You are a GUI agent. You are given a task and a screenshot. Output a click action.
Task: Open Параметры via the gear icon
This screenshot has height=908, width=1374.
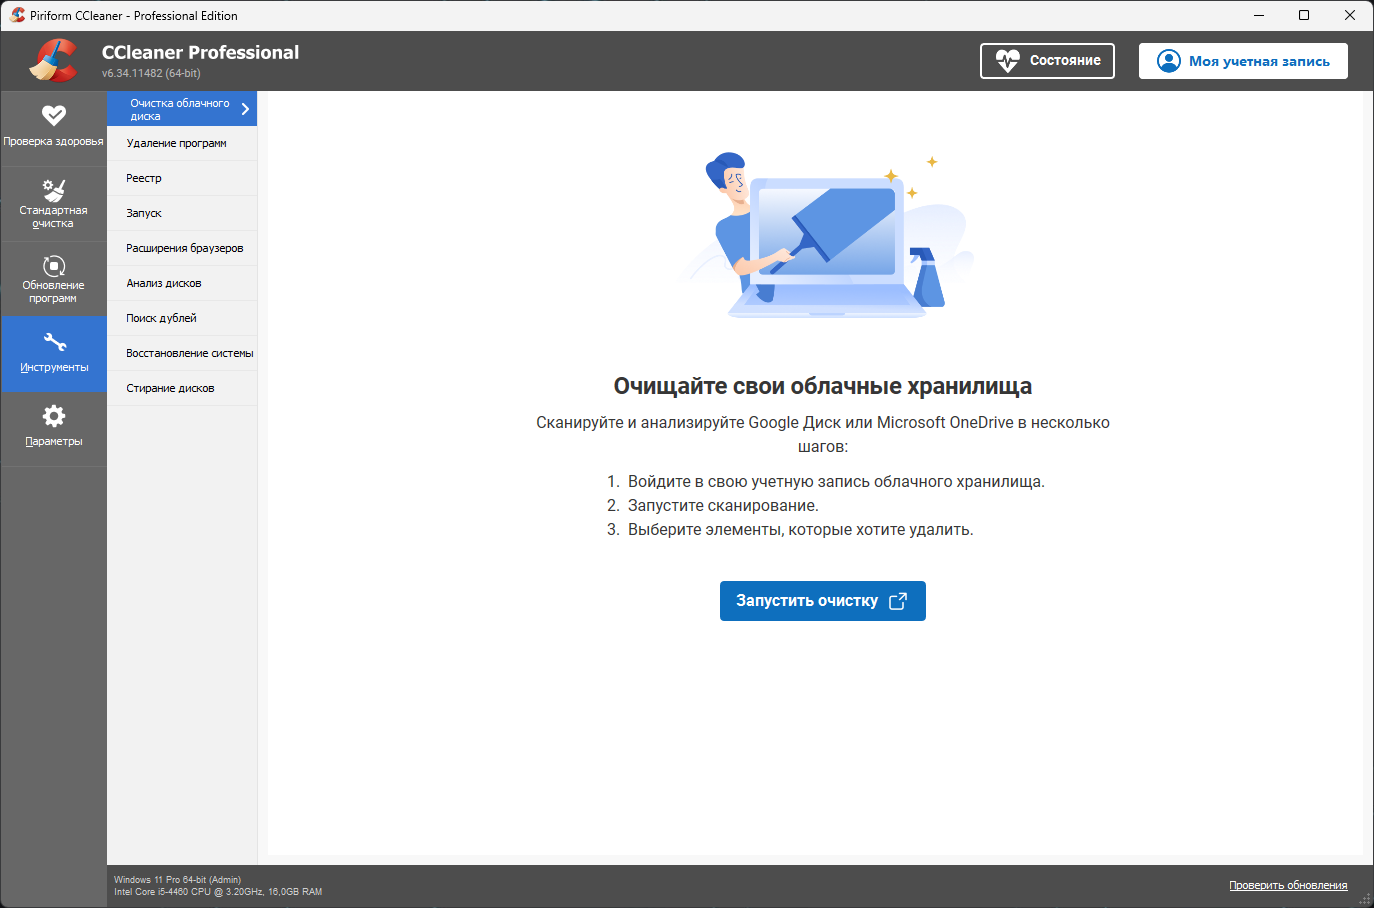(54, 414)
